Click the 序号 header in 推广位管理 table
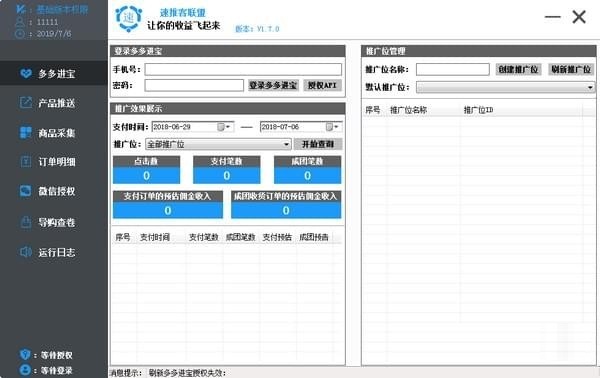 tap(373, 110)
